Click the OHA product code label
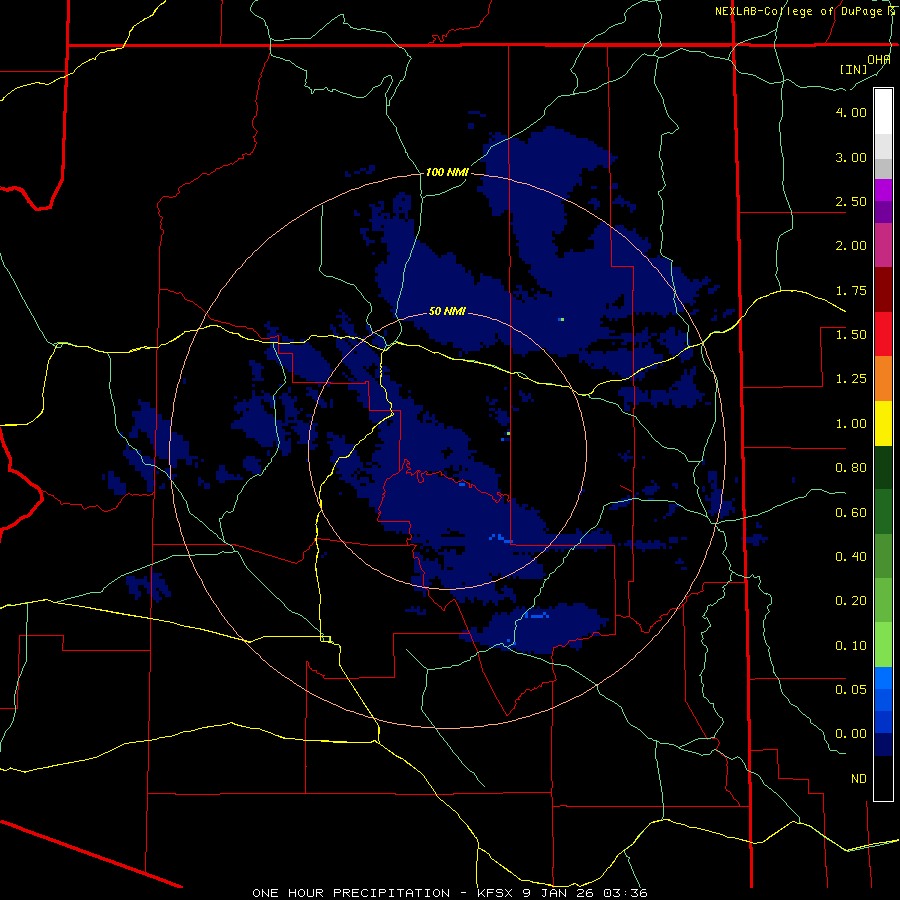900x900 pixels. click(x=879, y=60)
